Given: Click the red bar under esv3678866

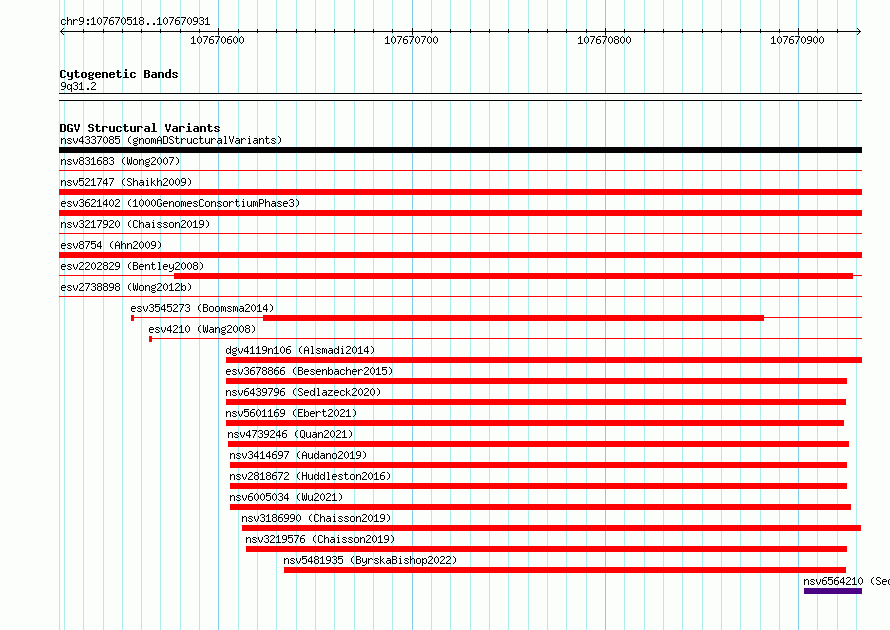Looking at the screenshot, I should [536, 381].
